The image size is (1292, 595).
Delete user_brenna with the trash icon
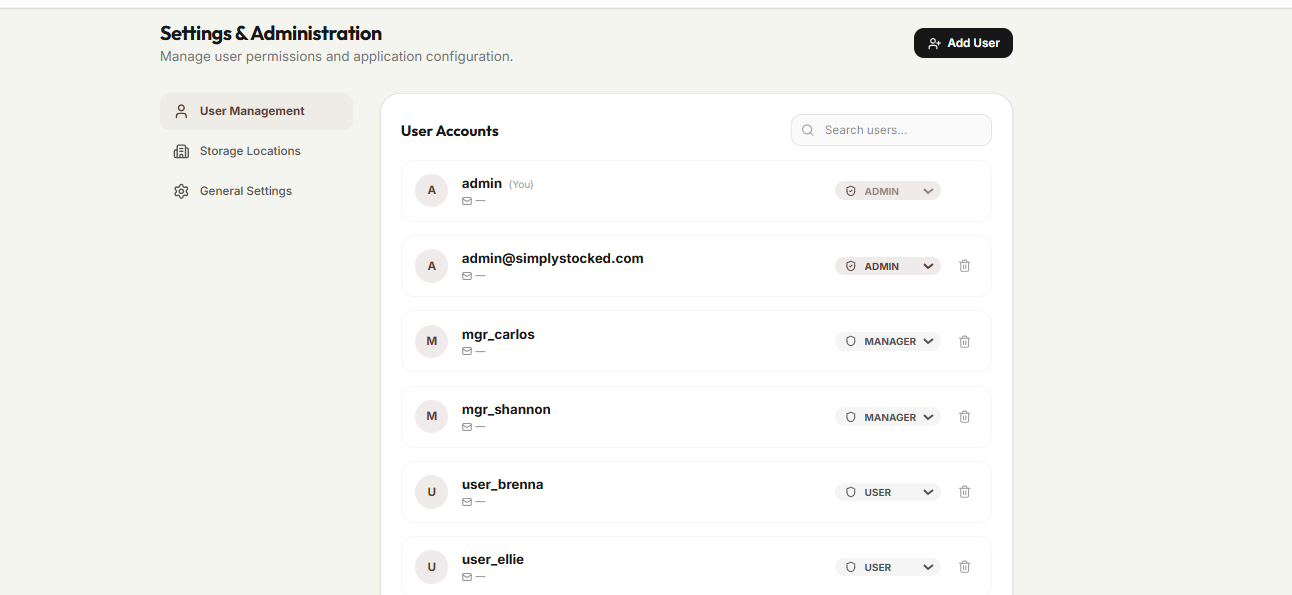(x=964, y=492)
